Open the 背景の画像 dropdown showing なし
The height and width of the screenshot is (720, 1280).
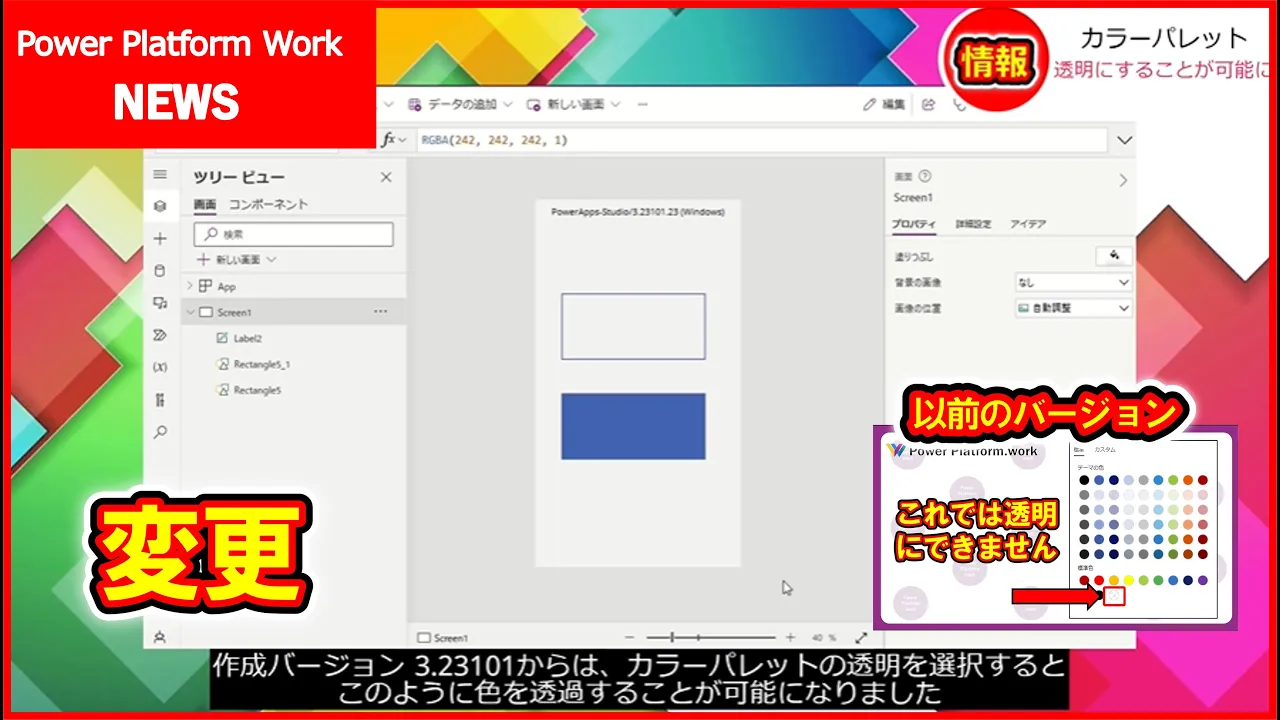(x=1073, y=283)
